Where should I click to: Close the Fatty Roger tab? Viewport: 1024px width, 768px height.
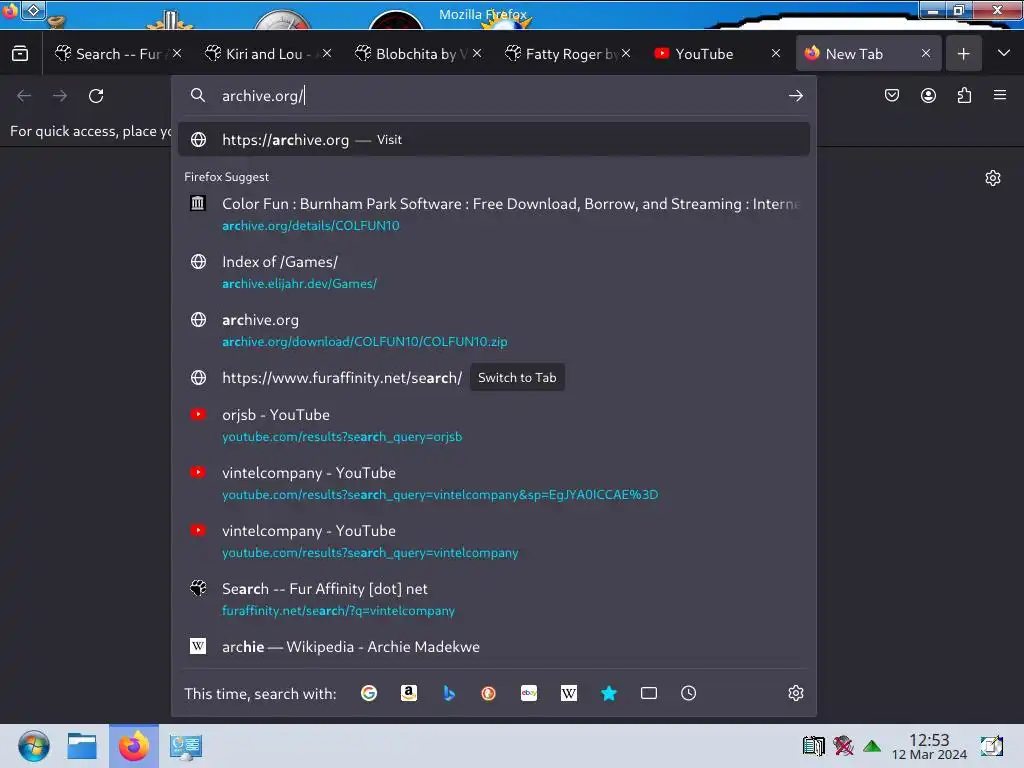pyautogui.click(x=626, y=54)
